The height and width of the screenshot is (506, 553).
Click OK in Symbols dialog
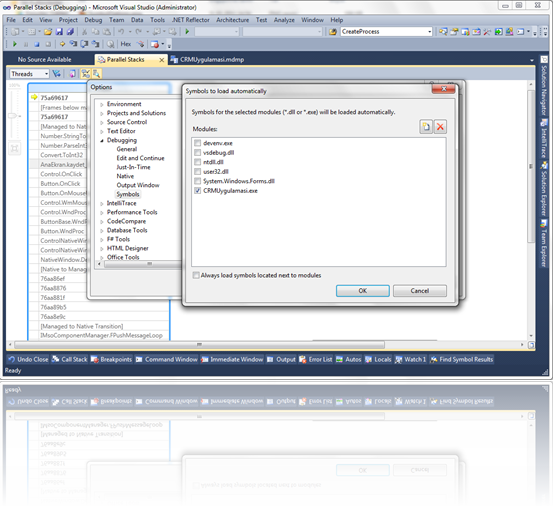coord(363,291)
